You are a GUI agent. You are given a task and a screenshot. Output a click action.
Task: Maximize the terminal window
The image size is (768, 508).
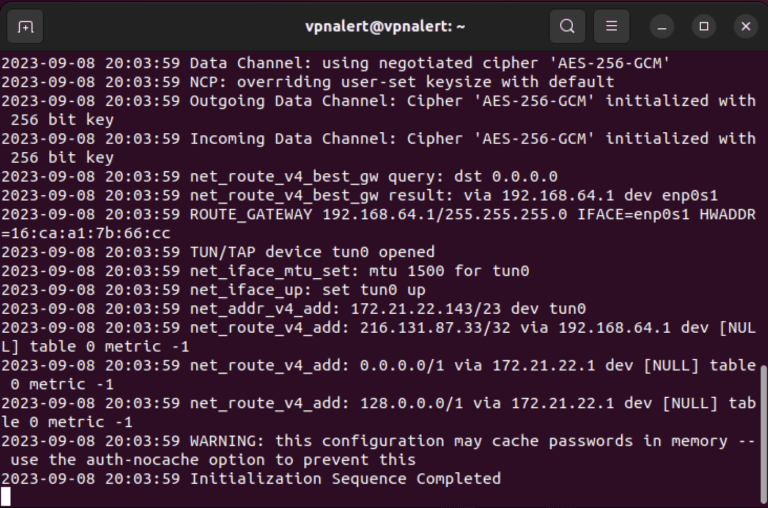tap(703, 26)
